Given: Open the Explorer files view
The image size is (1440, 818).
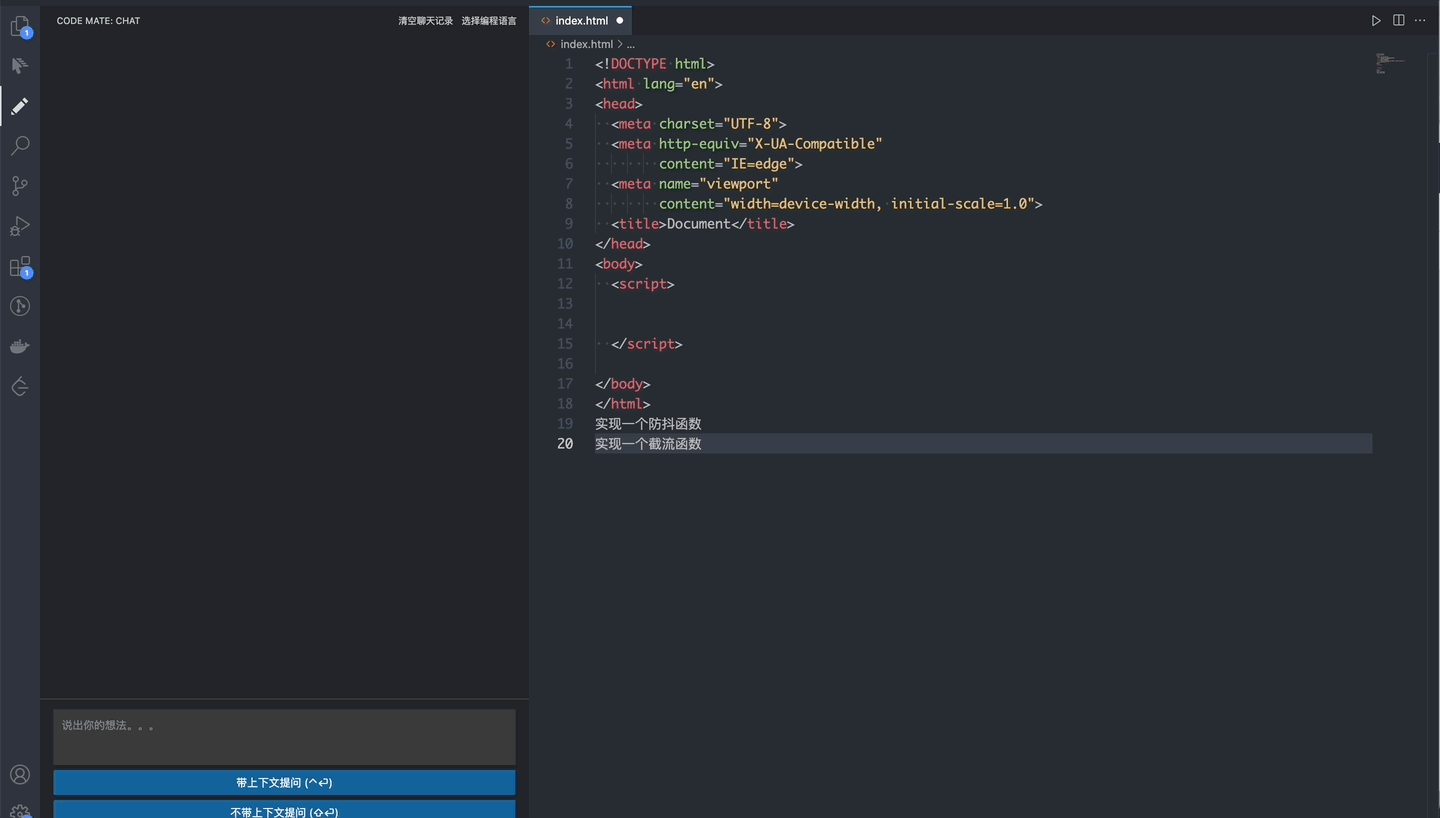Looking at the screenshot, I should (x=20, y=26).
